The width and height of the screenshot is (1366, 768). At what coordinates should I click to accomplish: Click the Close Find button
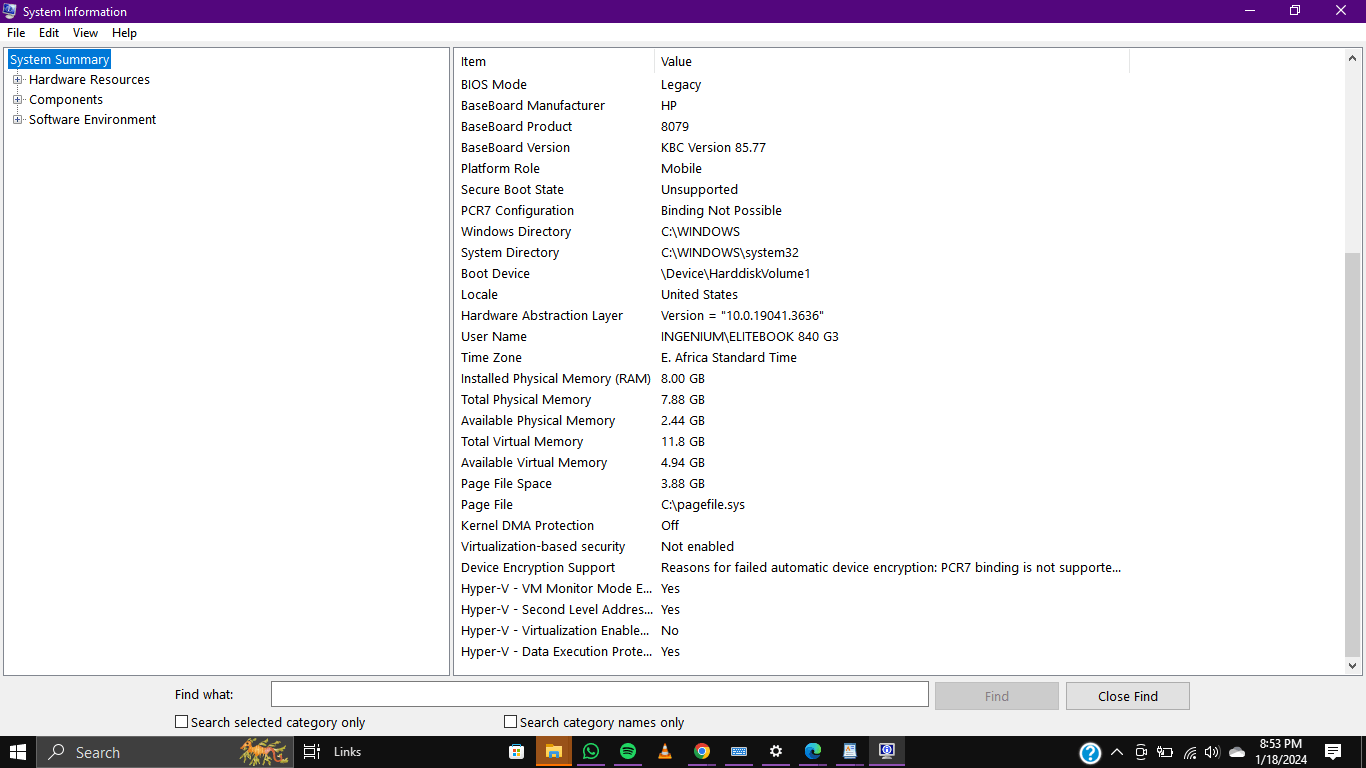(1127, 696)
